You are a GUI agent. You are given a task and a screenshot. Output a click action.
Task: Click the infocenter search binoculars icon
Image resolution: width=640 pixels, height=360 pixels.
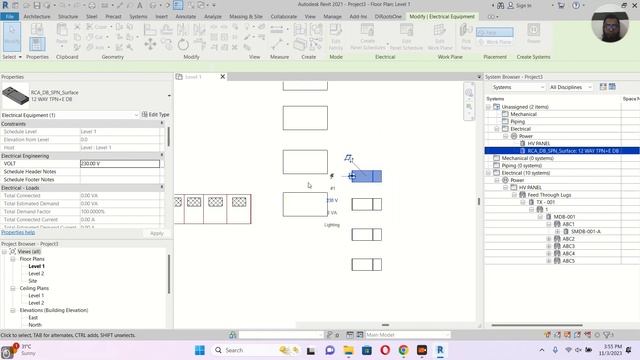500,5
